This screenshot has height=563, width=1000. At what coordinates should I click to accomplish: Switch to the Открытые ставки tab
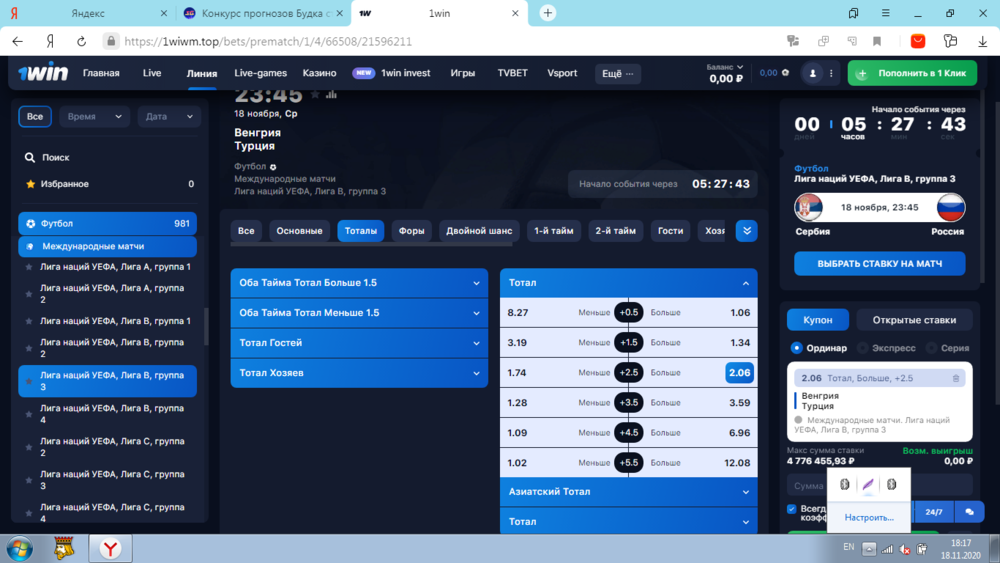[x=914, y=320]
